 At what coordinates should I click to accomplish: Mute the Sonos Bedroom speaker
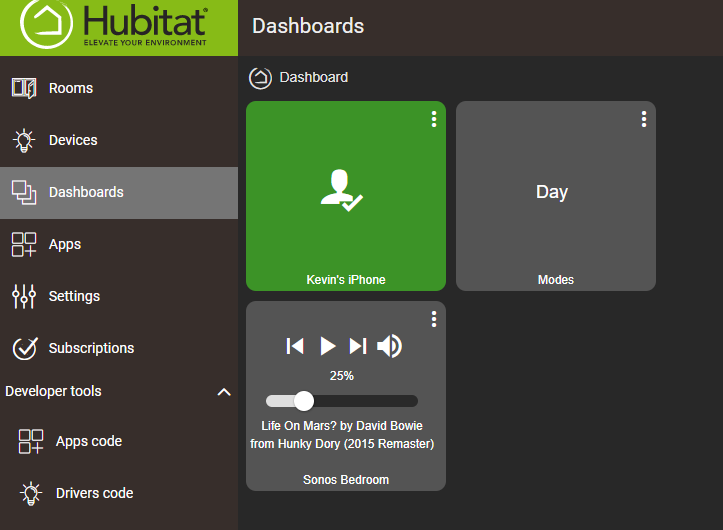coord(390,346)
